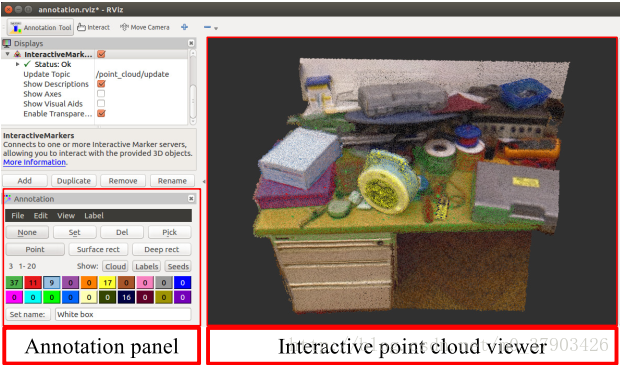This screenshot has height=365, width=620.
Task: Open the More Information link
Action: tap(34, 162)
